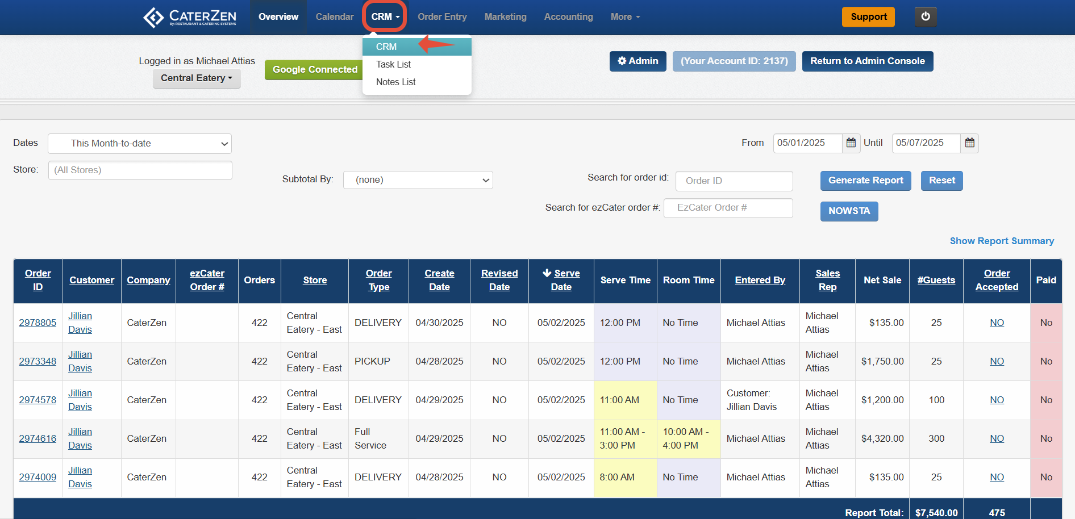
Task: Click the Reset button
Action: coord(941,180)
